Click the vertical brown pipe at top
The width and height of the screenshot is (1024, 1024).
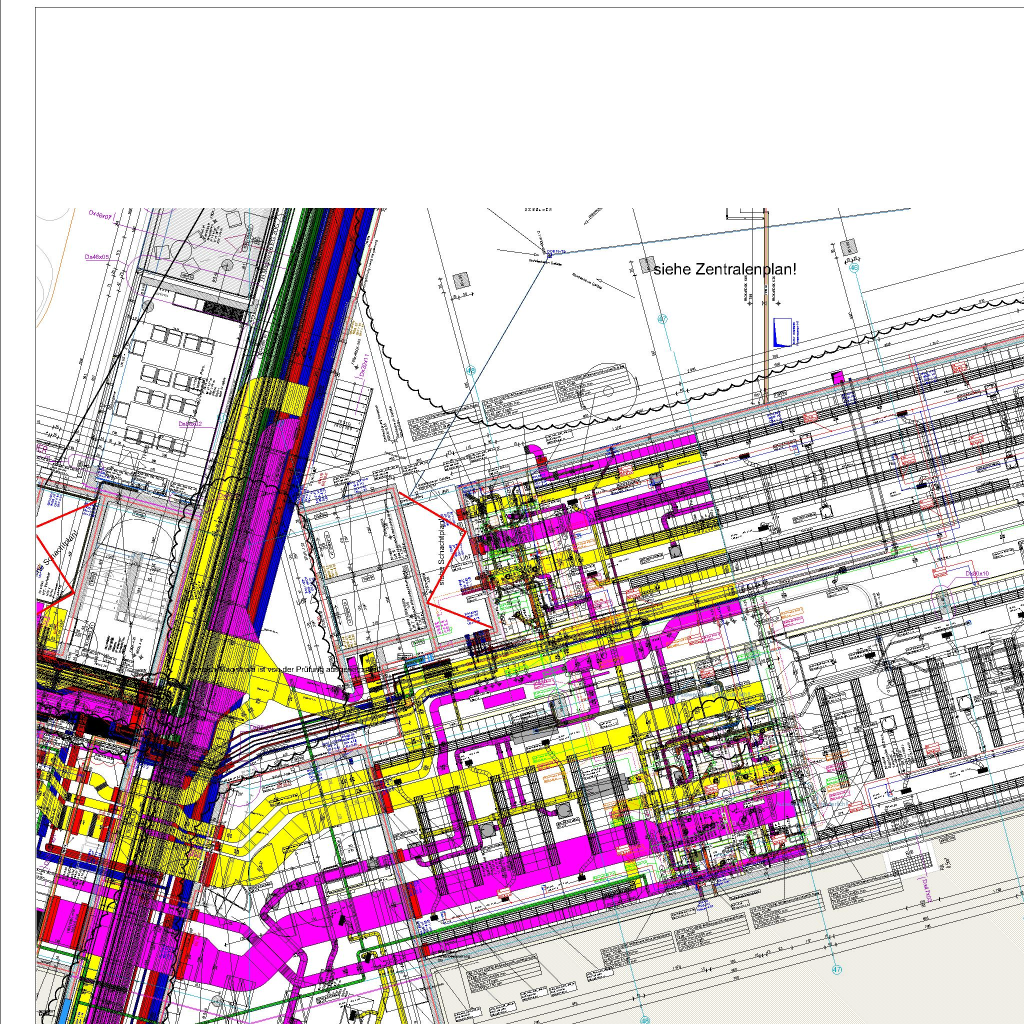(766, 300)
